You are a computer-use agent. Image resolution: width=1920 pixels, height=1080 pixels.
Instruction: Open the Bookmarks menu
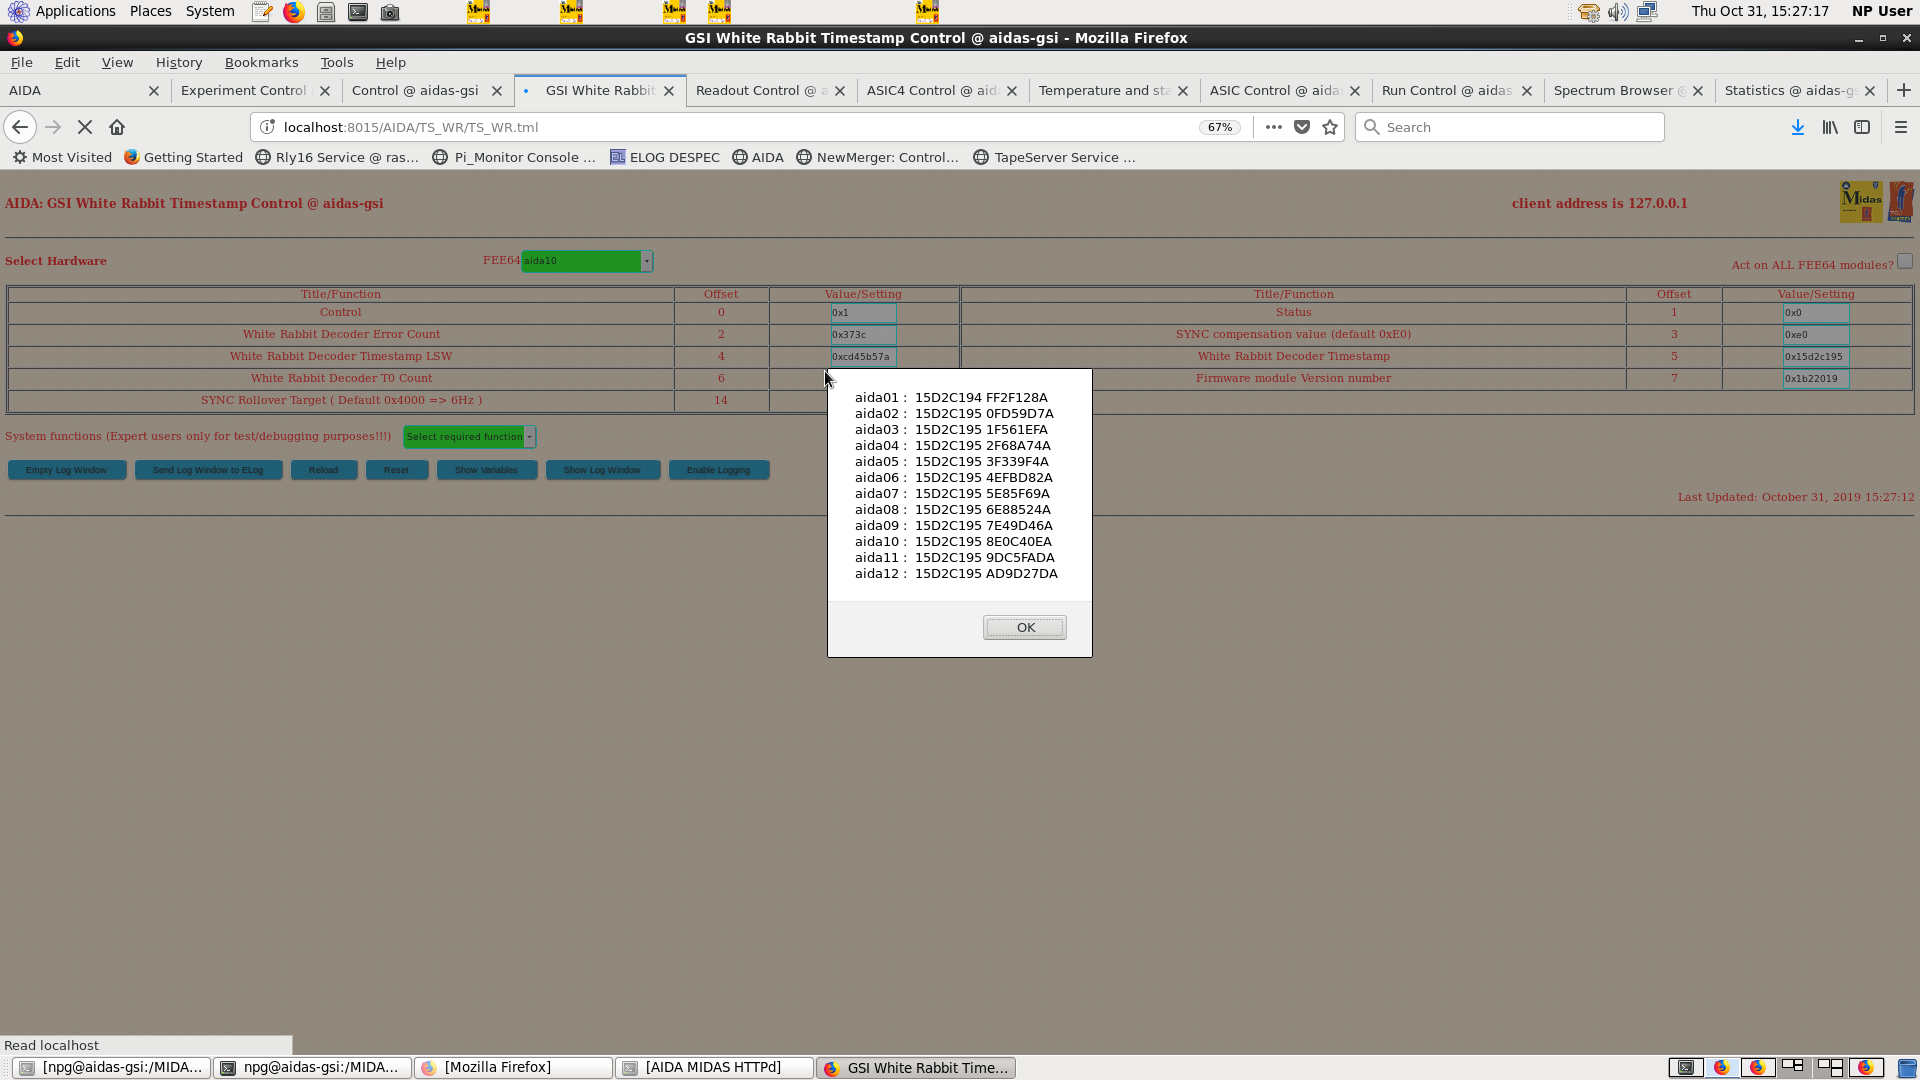tap(261, 62)
